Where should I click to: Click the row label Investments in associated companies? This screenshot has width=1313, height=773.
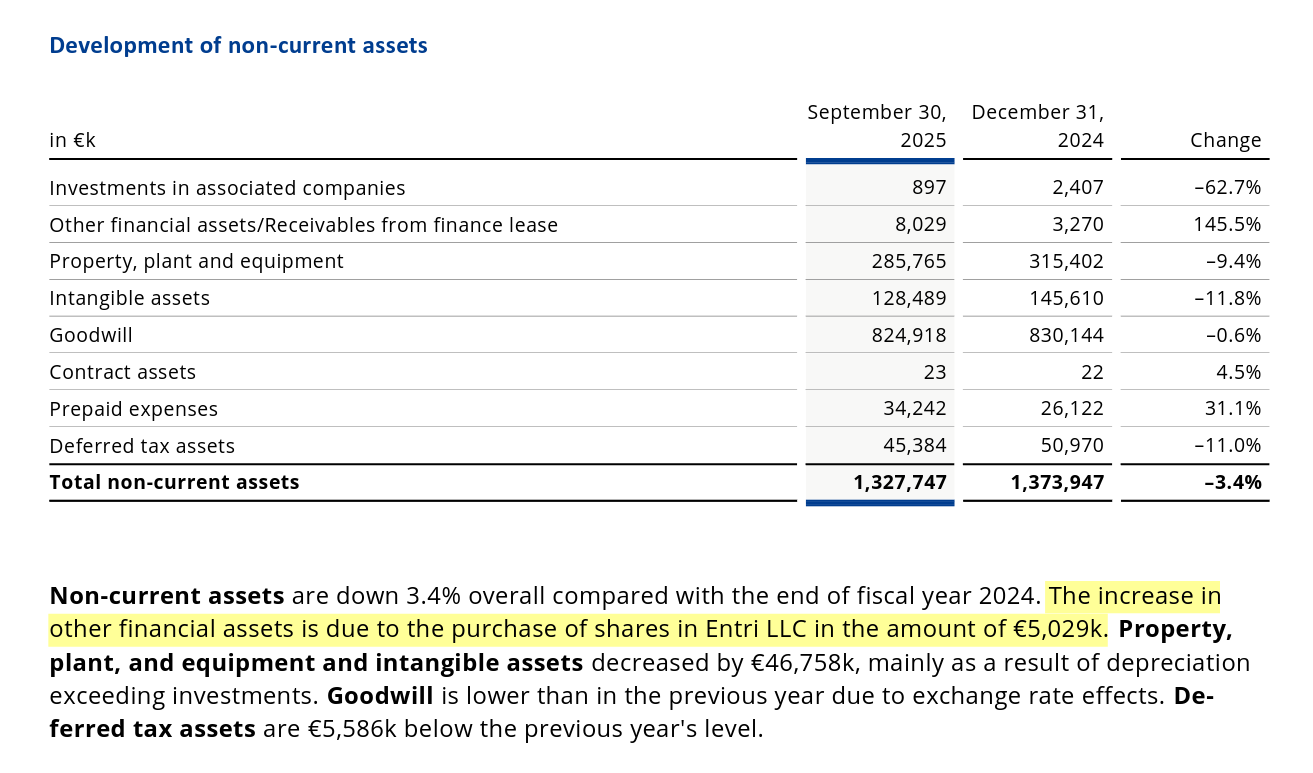pos(227,188)
